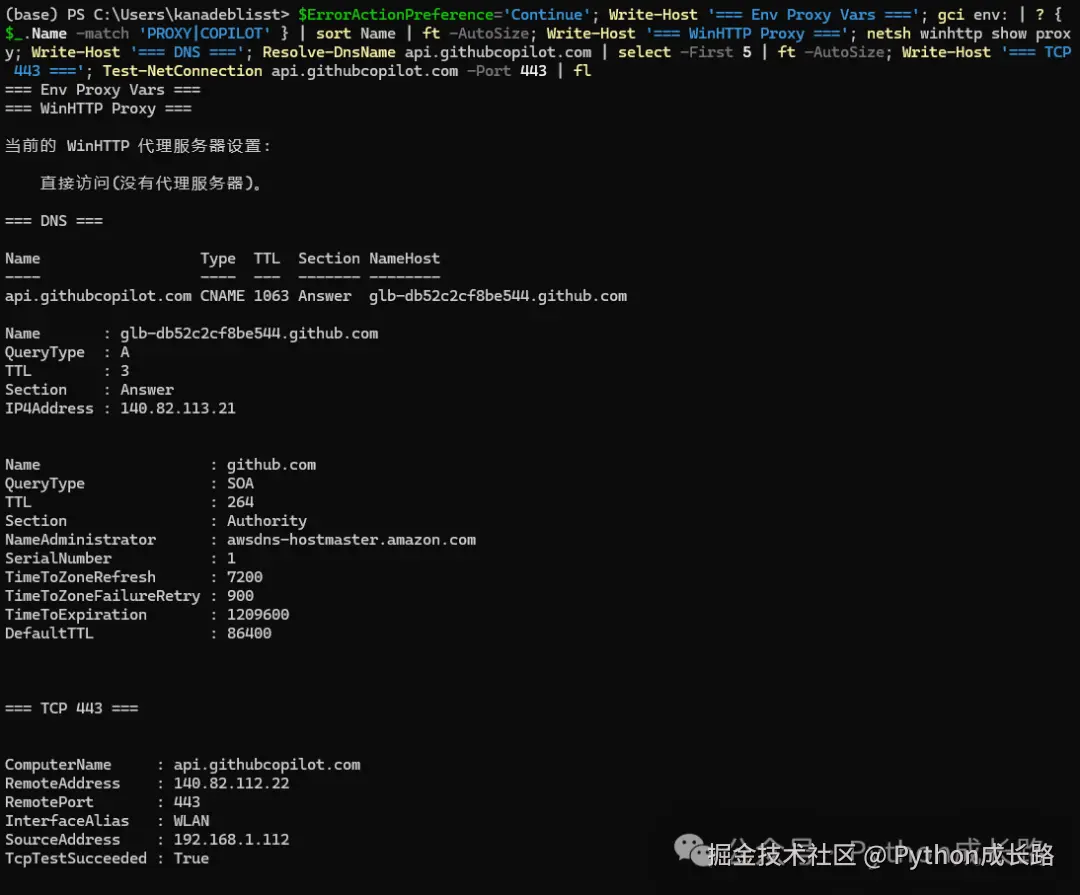1080x895 pixels.
Task: Click the Name value 'github.com' in the SOA record
Action: tap(271, 465)
